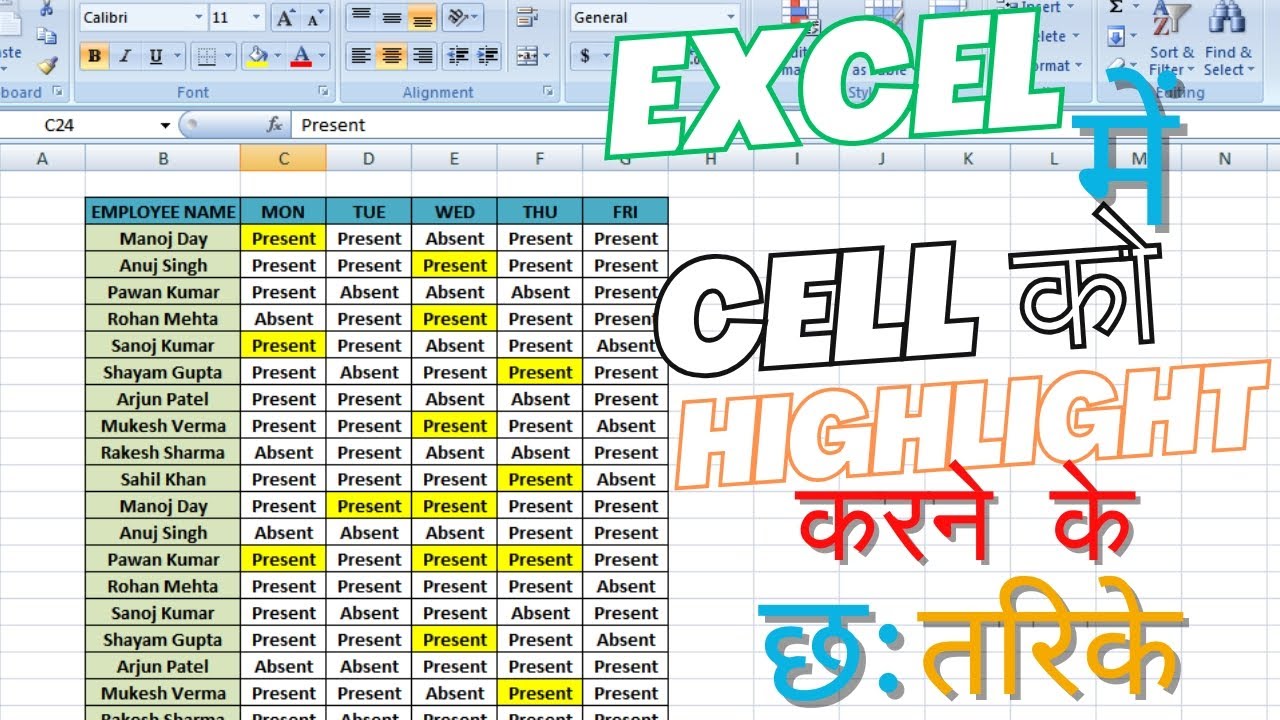Click the Find & Select binoculars icon
1280x720 pixels.
[1226, 17]
